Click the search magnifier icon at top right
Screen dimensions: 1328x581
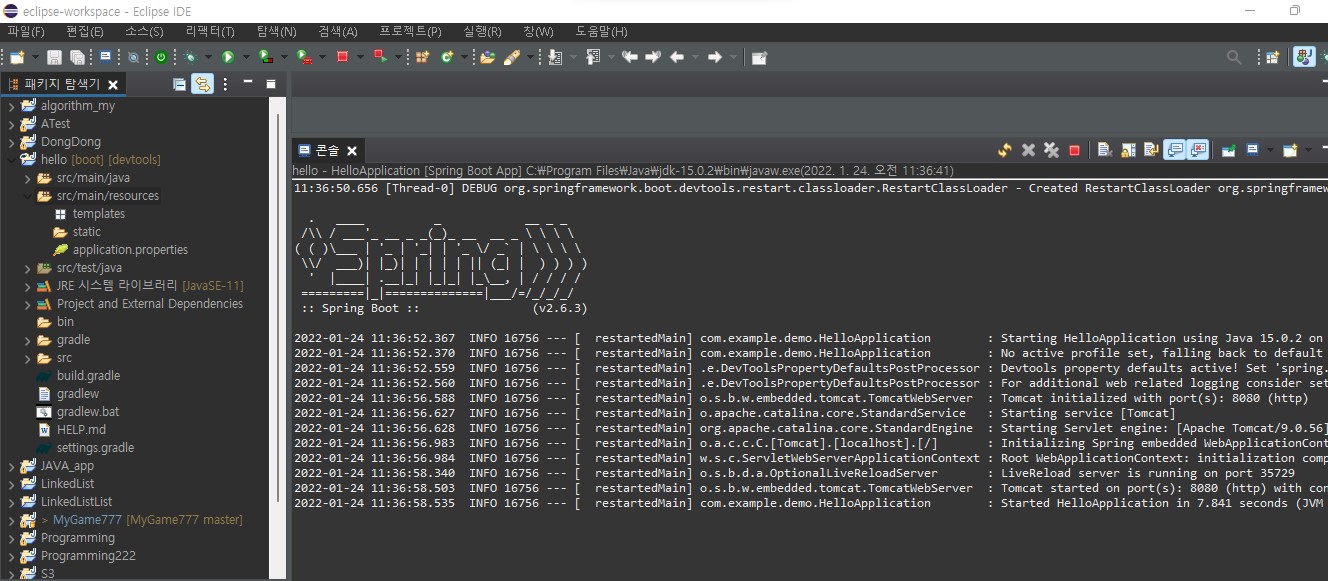click(x=1235, y=57)
